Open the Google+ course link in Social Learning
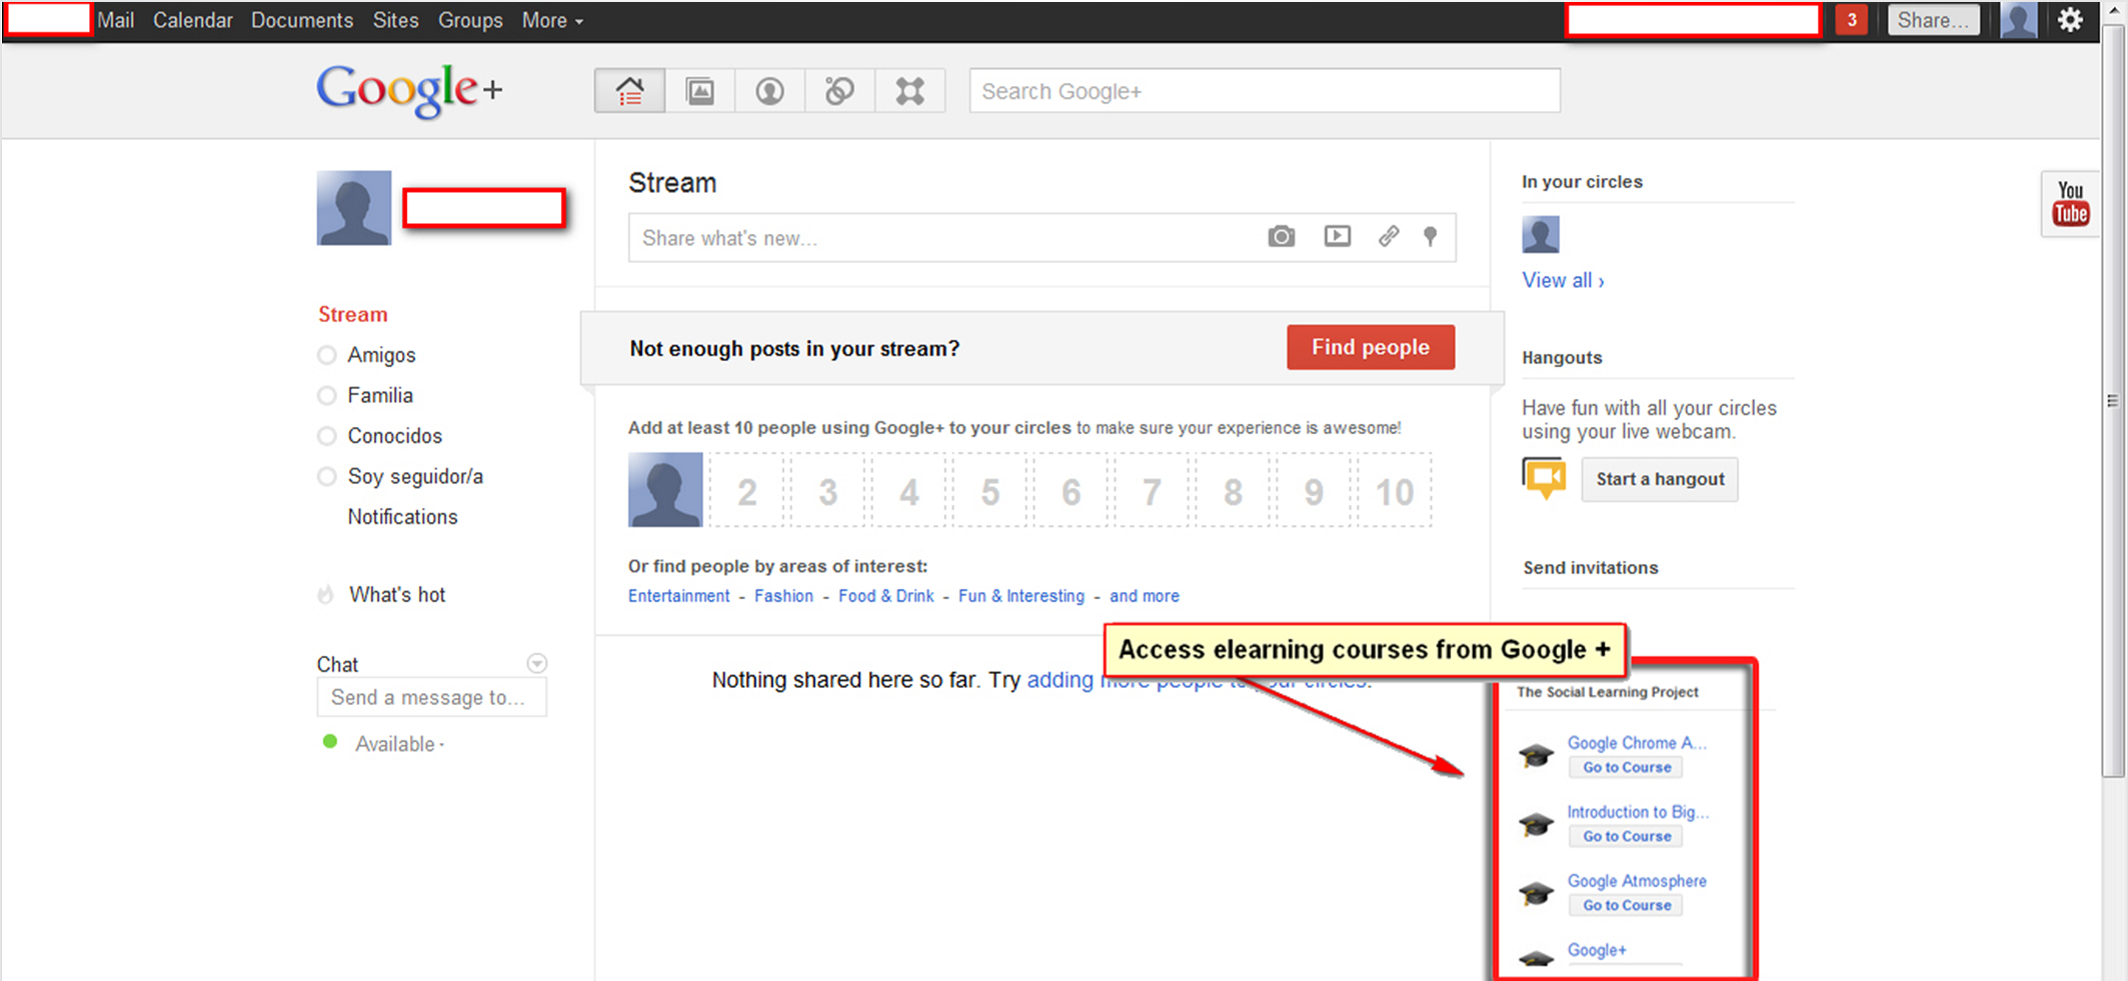2128x981 pixels. 1596,950
